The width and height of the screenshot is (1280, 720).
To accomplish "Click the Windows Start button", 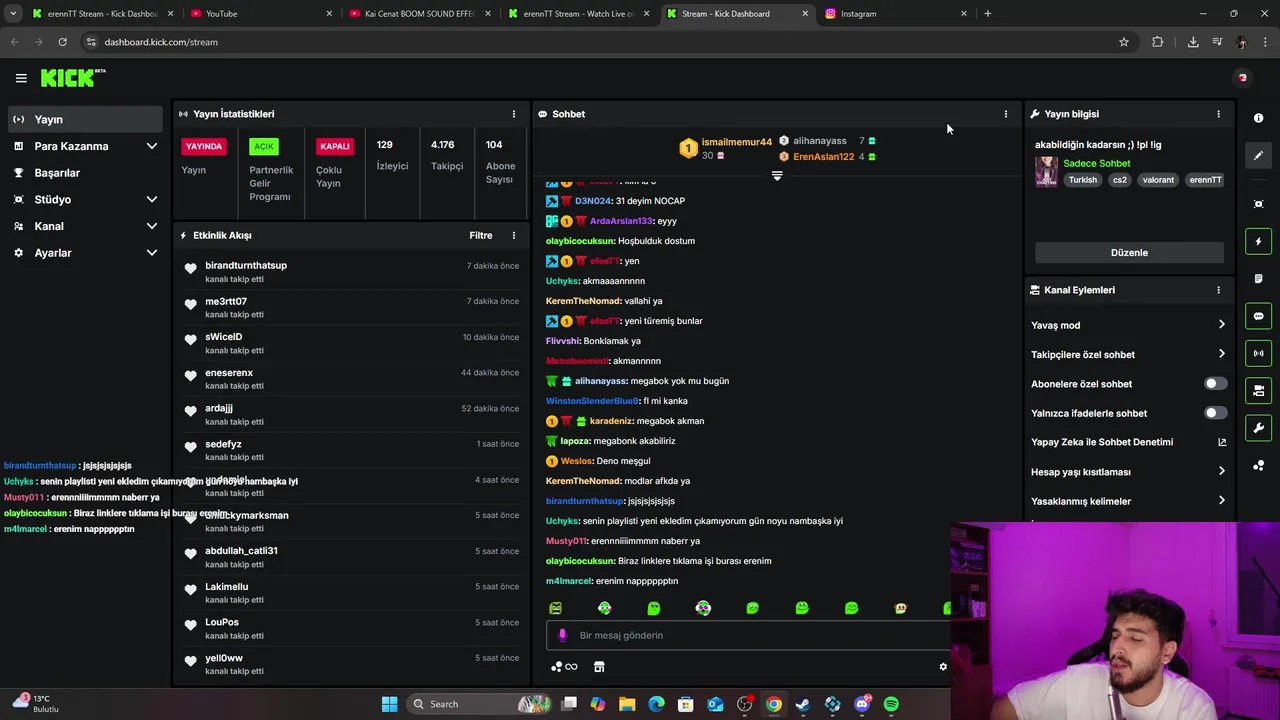I will [389, 704].
